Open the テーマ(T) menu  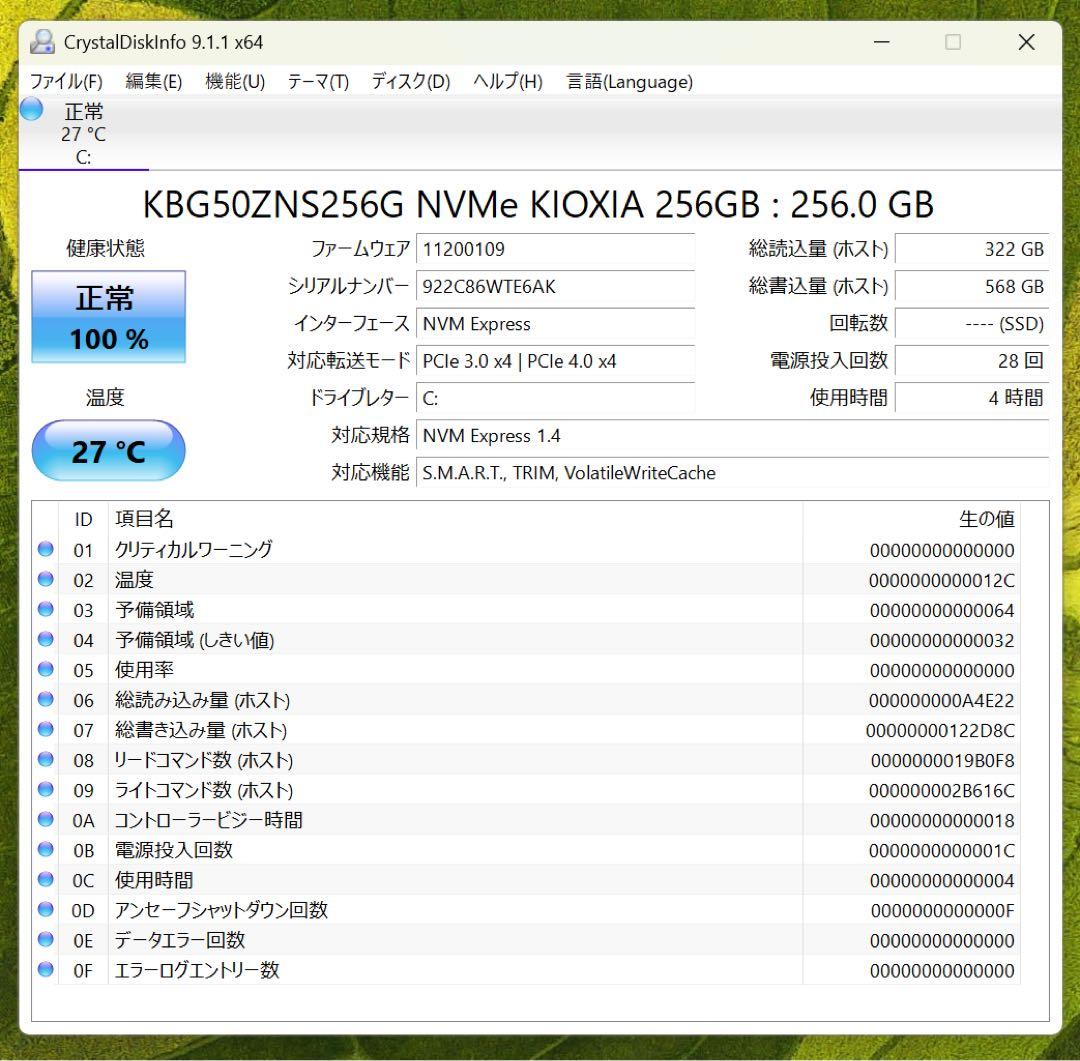[318, 81]
